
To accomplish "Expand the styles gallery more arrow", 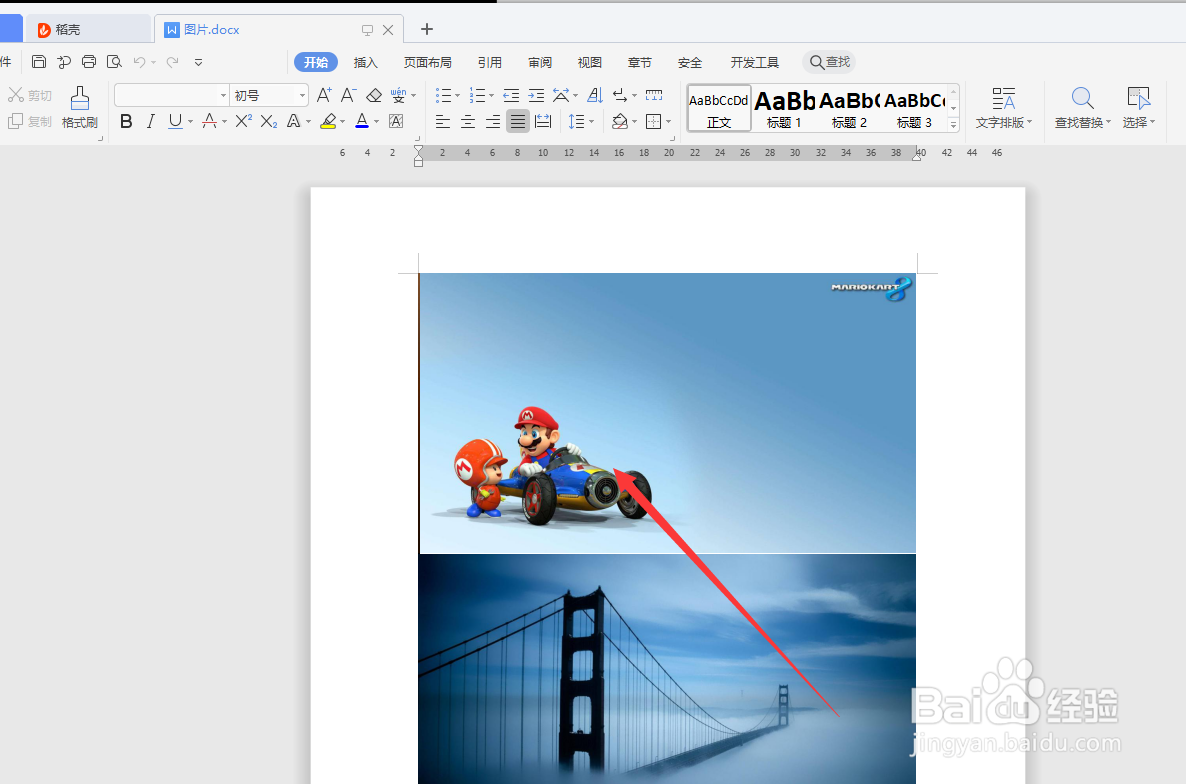I will [953, 125].
